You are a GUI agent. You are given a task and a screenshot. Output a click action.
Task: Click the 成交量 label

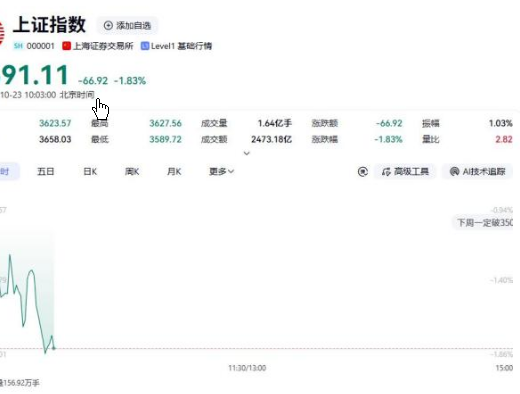pyautogui.click(x=214, y=123)
